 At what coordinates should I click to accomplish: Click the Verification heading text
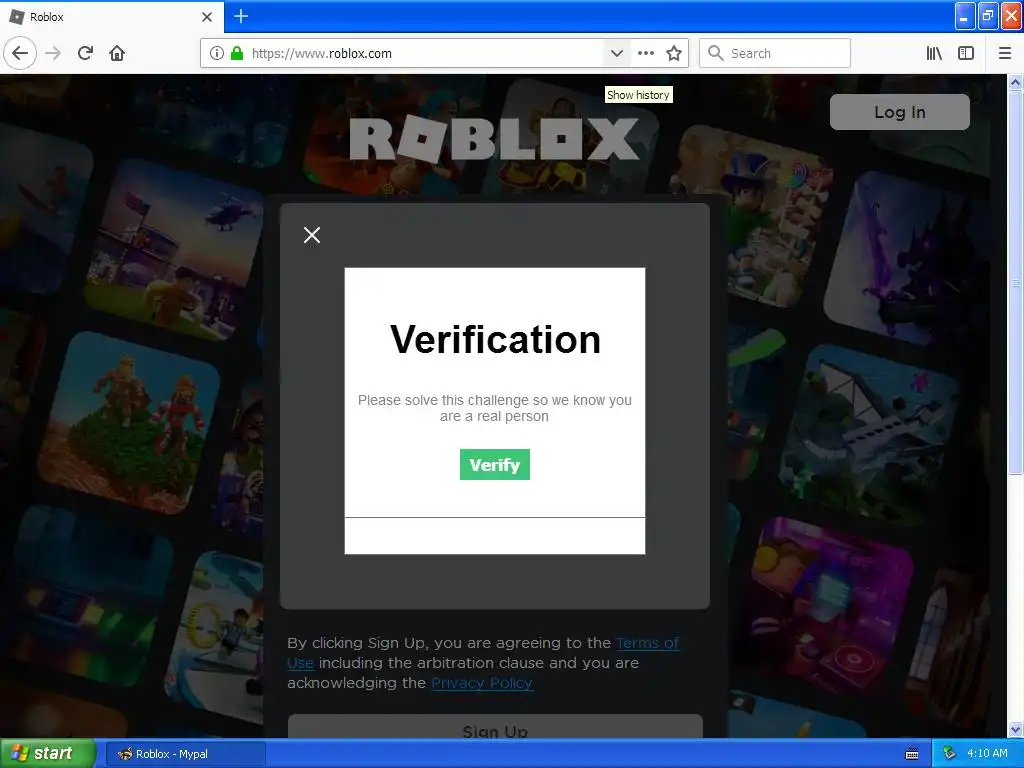pos(495,340)
